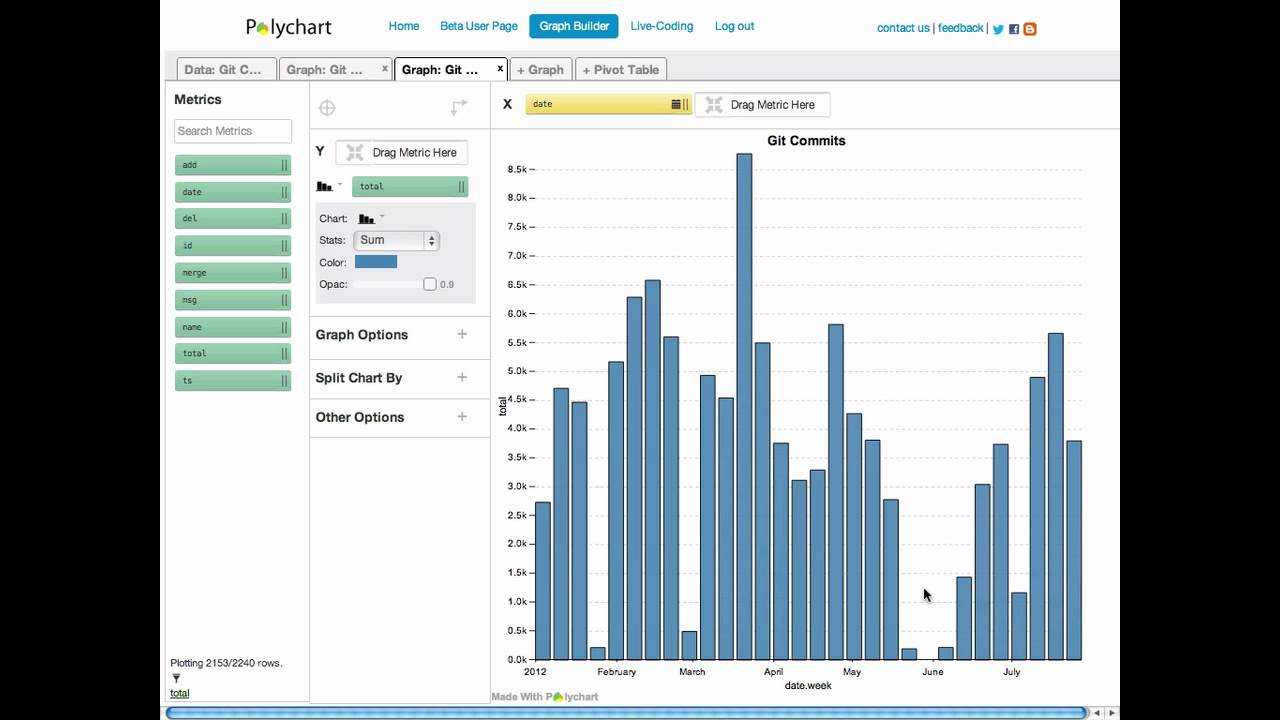Click the drag handle on Y total pill

pyautogui.click(x=461, y=186)
